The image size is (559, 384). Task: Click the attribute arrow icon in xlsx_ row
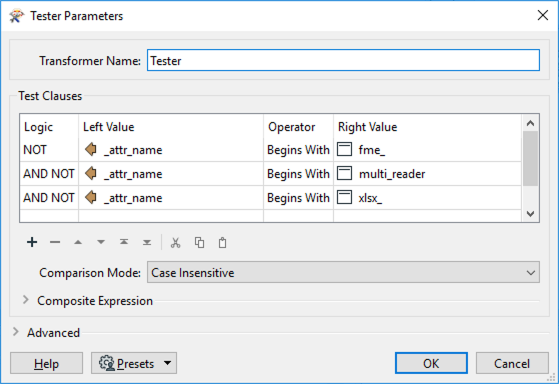coord(91,198)
